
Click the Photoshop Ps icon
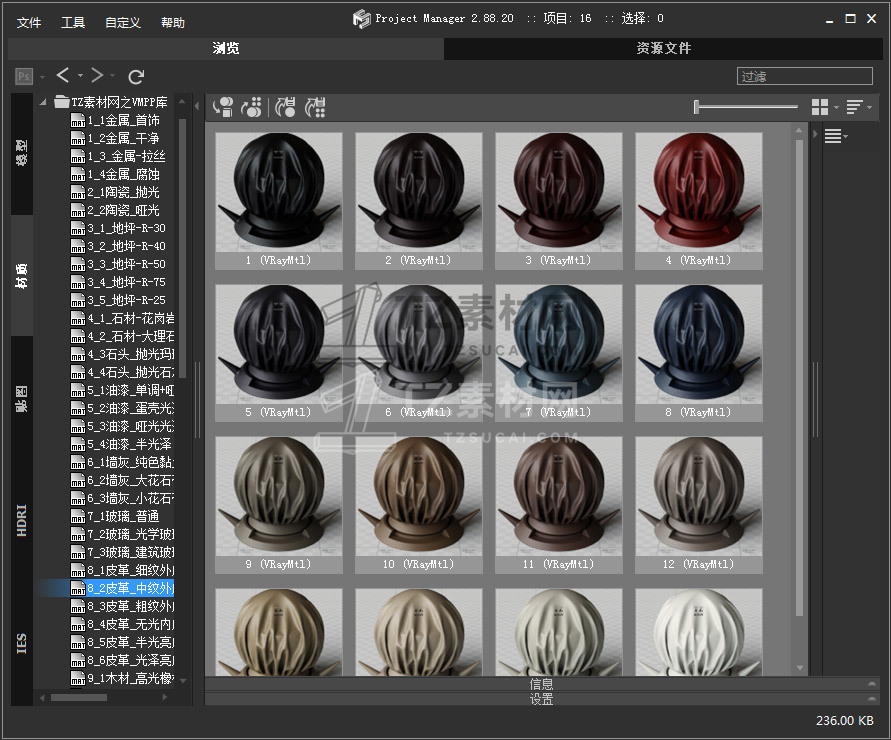(24, 76)
